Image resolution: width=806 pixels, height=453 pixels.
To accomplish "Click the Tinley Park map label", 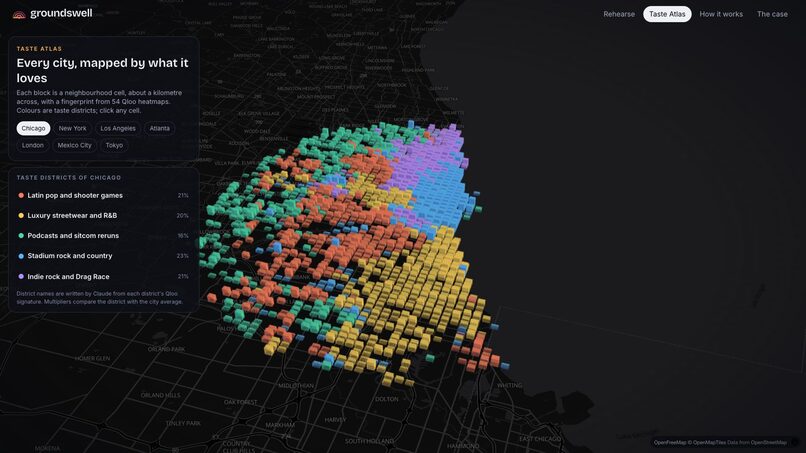I will (x=183, y=423).
